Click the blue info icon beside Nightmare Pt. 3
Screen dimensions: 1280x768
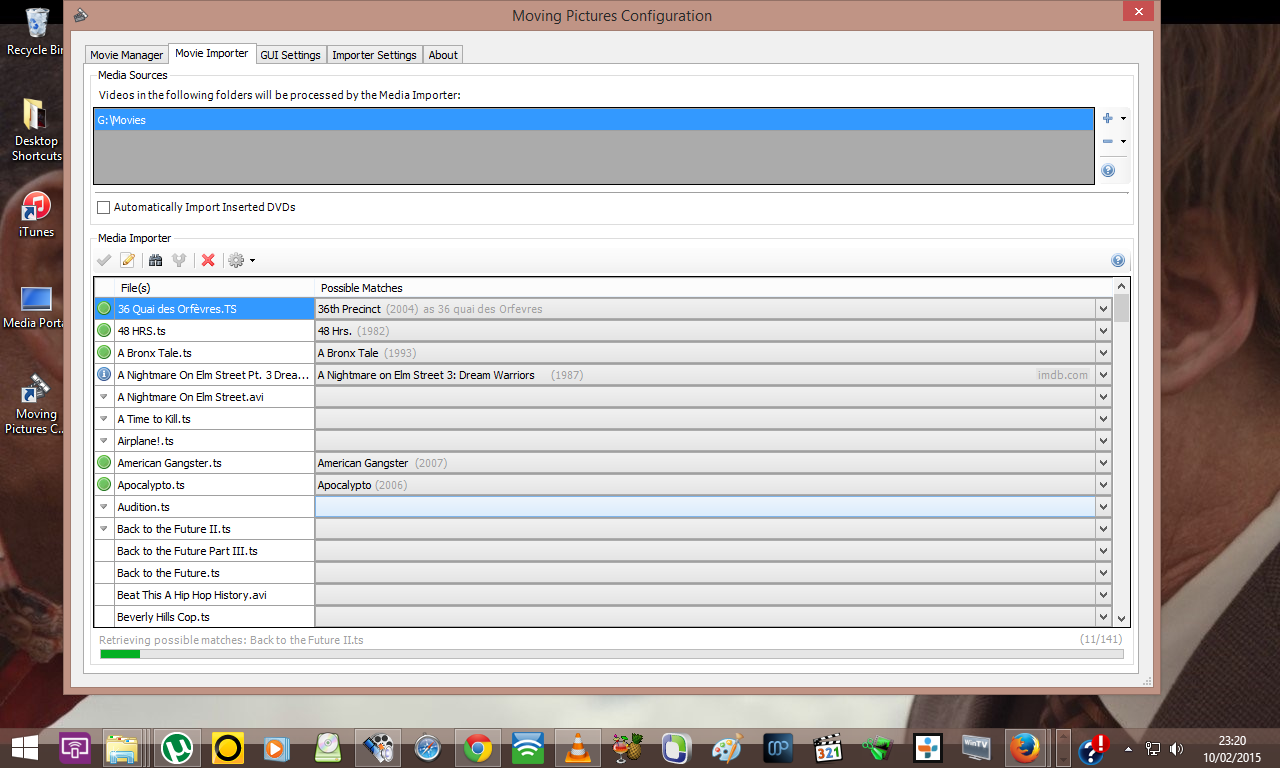click(x=104, y=375)
